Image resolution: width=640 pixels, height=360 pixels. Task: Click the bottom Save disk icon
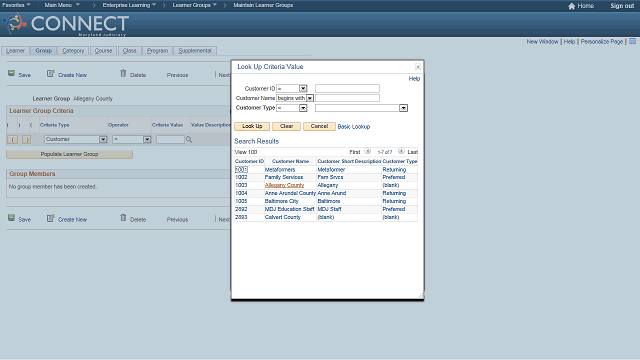pyautogui.click(x=11, y=218)
